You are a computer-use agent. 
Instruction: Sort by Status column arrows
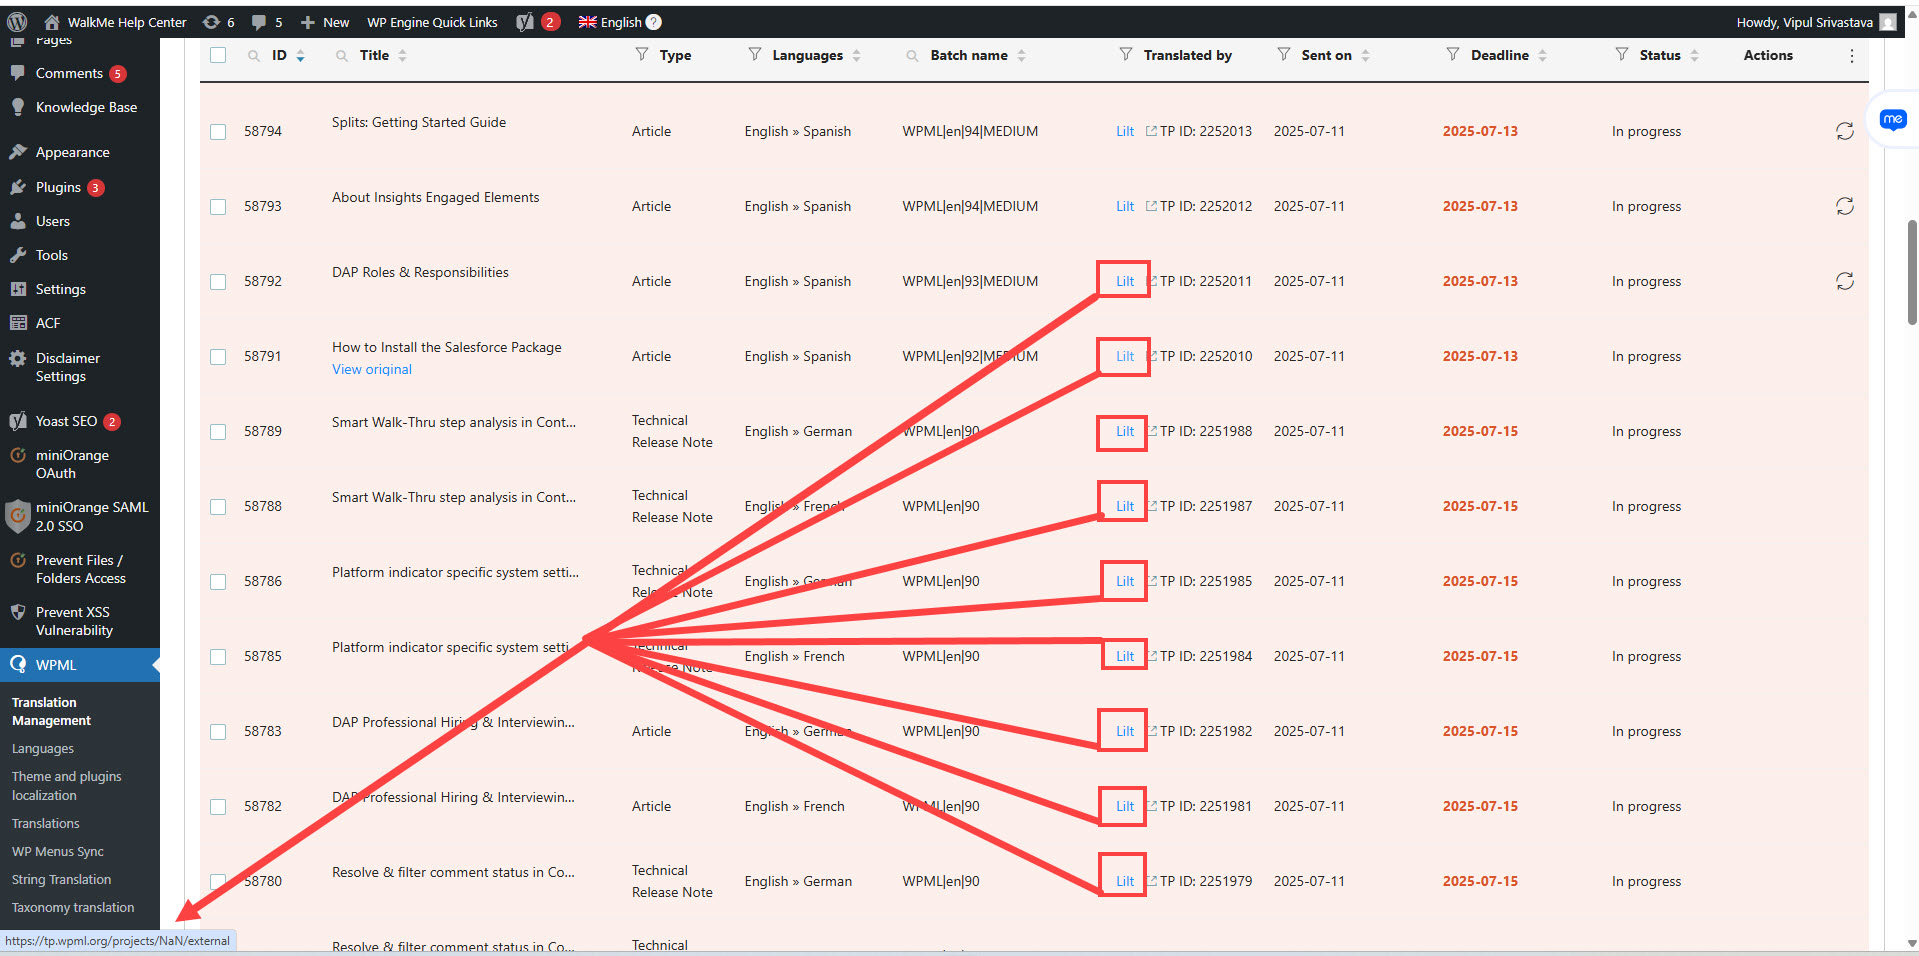1694,56
